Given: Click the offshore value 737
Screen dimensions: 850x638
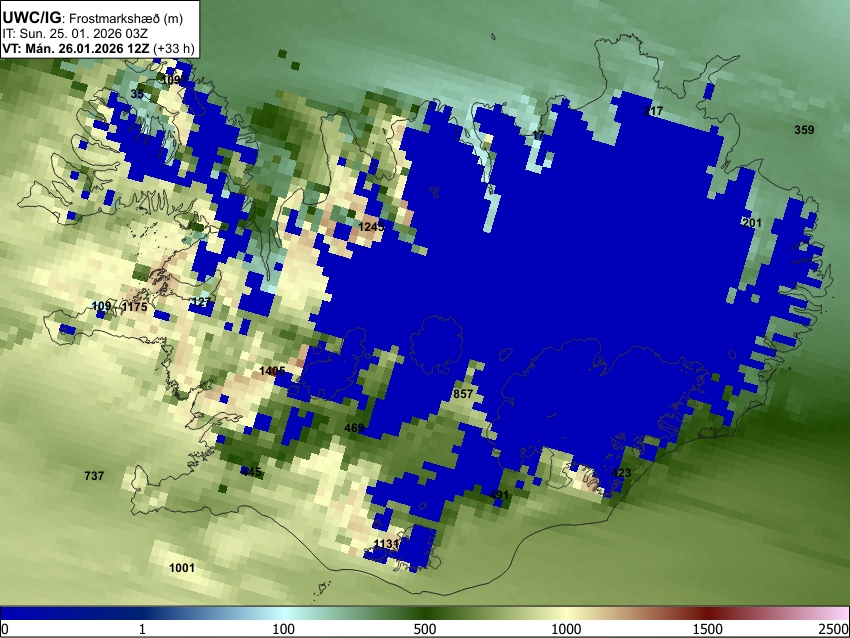Looking at the screenshot, I should tap(94, 475).
